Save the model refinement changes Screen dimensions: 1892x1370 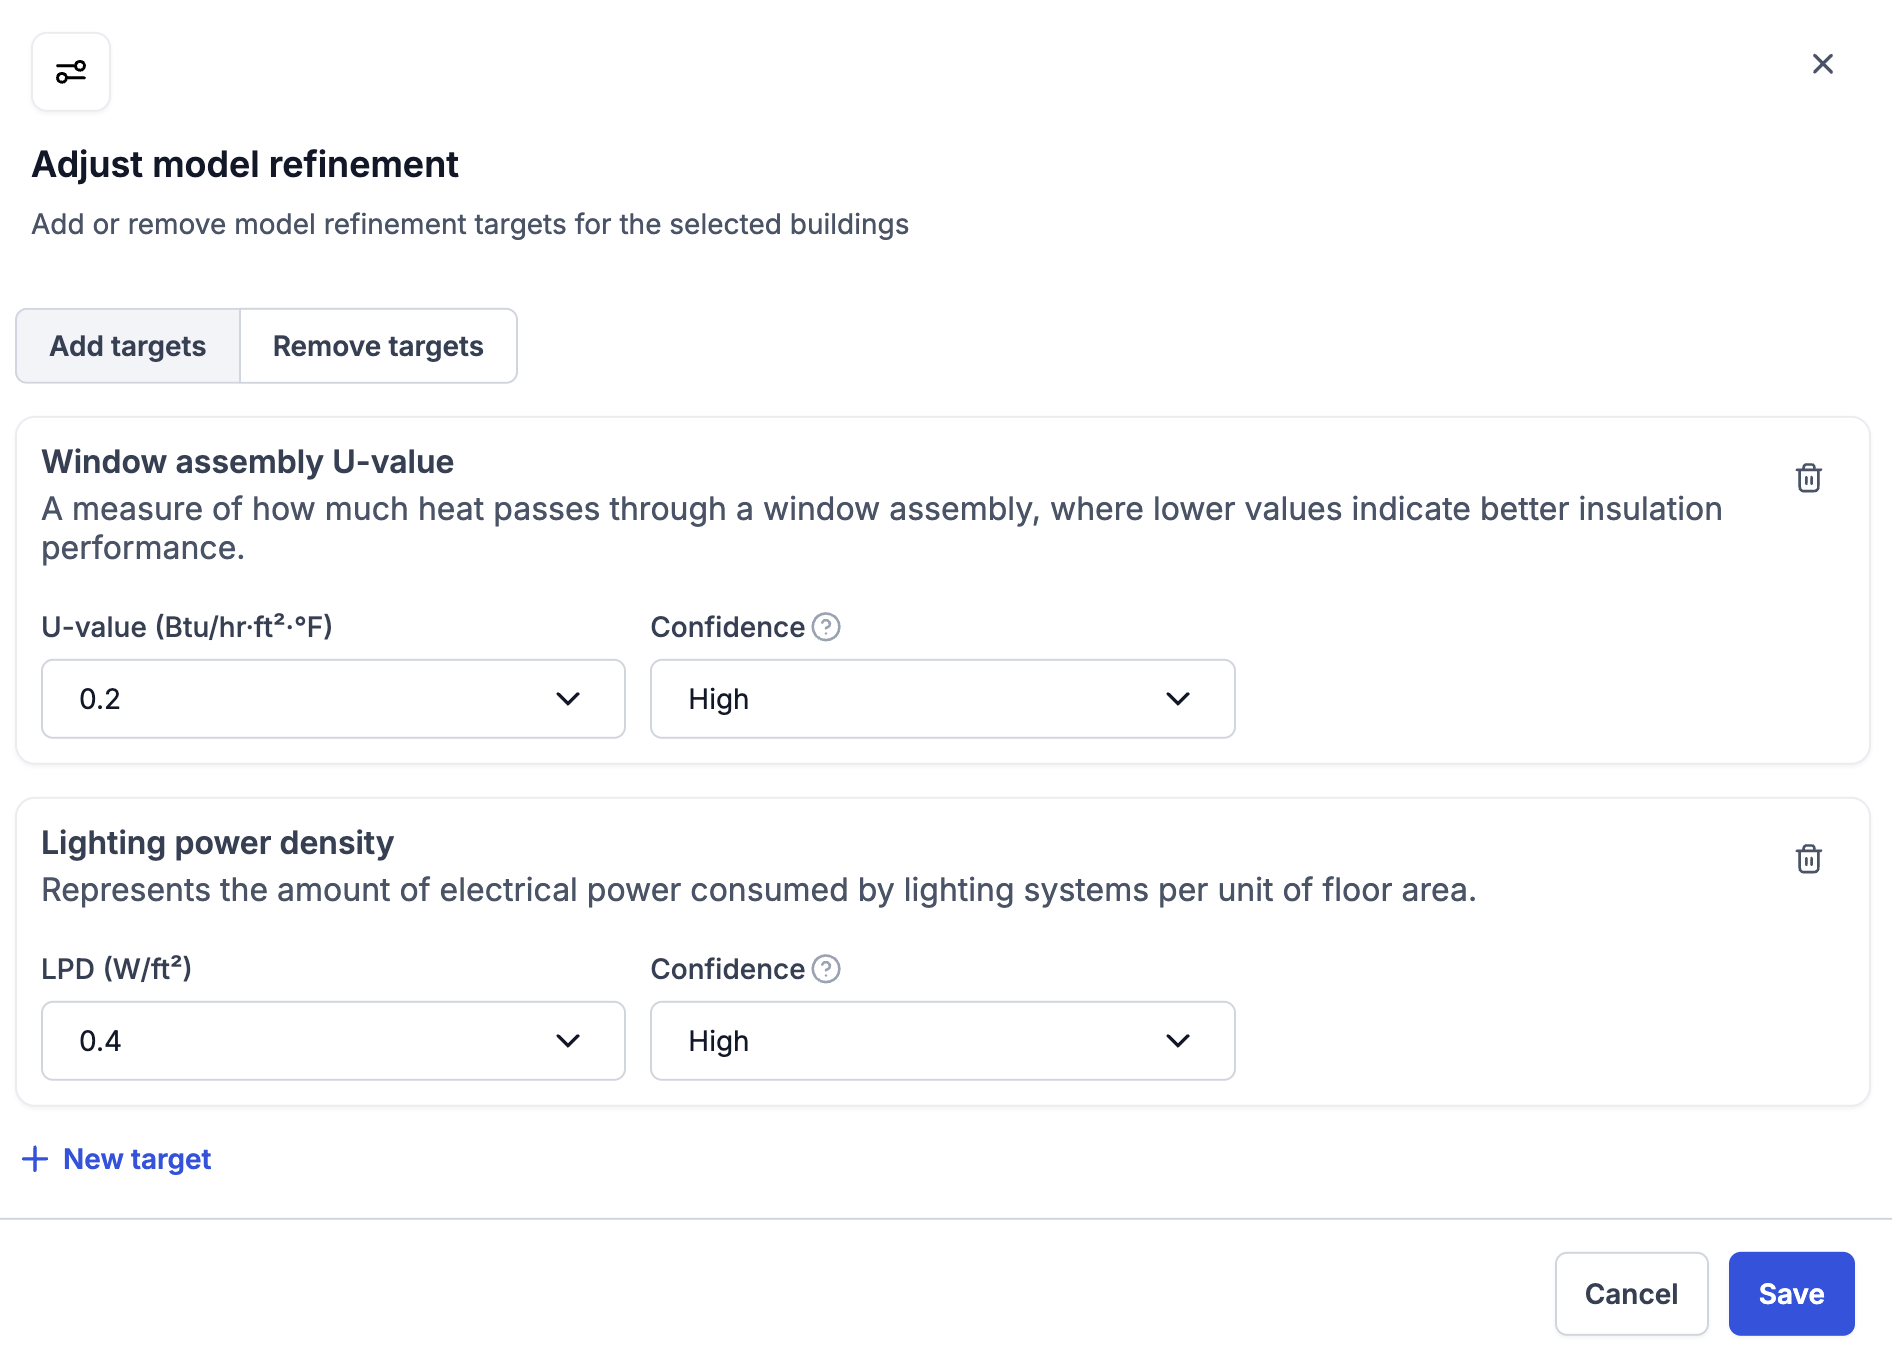[1790, 1294]
